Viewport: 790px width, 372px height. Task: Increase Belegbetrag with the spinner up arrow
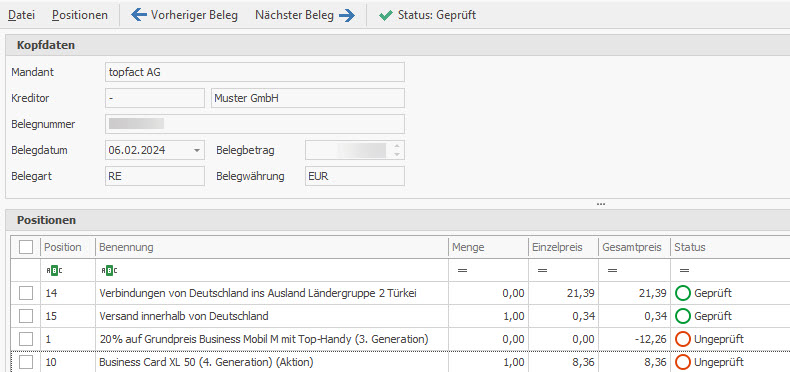(397, 146)
